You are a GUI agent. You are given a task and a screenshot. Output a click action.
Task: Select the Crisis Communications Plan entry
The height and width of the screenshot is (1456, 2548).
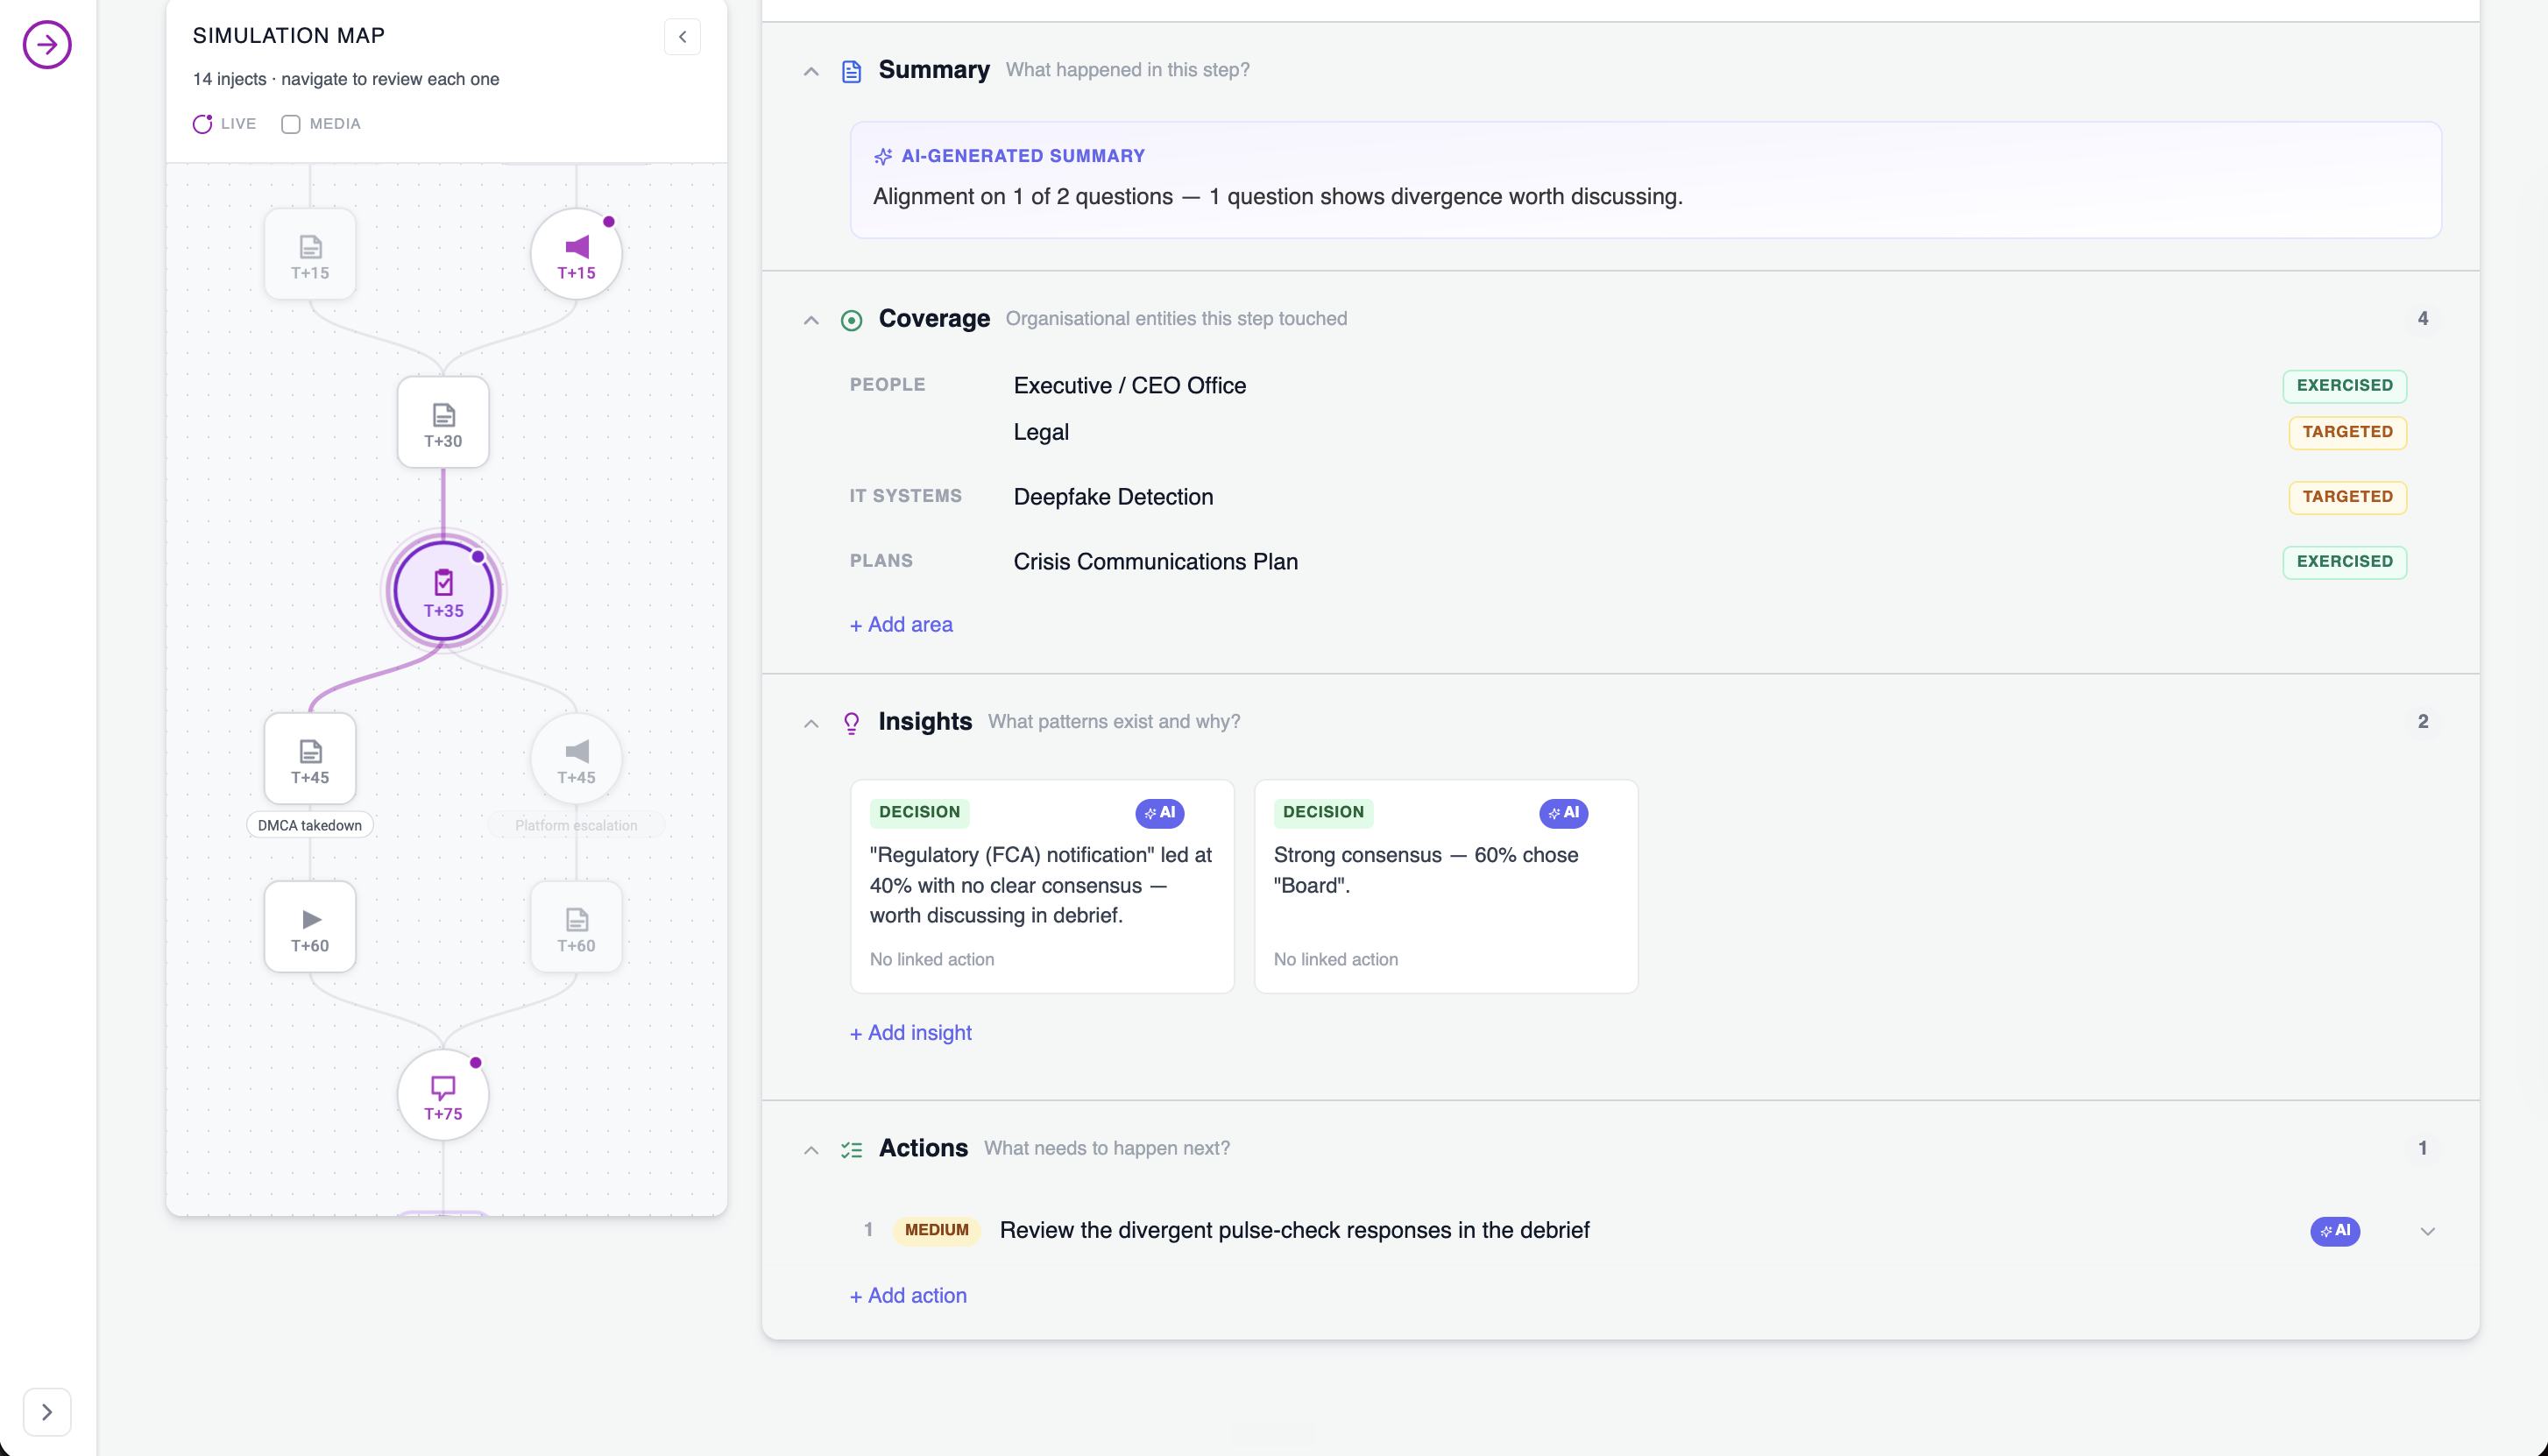click(1156, 562)
